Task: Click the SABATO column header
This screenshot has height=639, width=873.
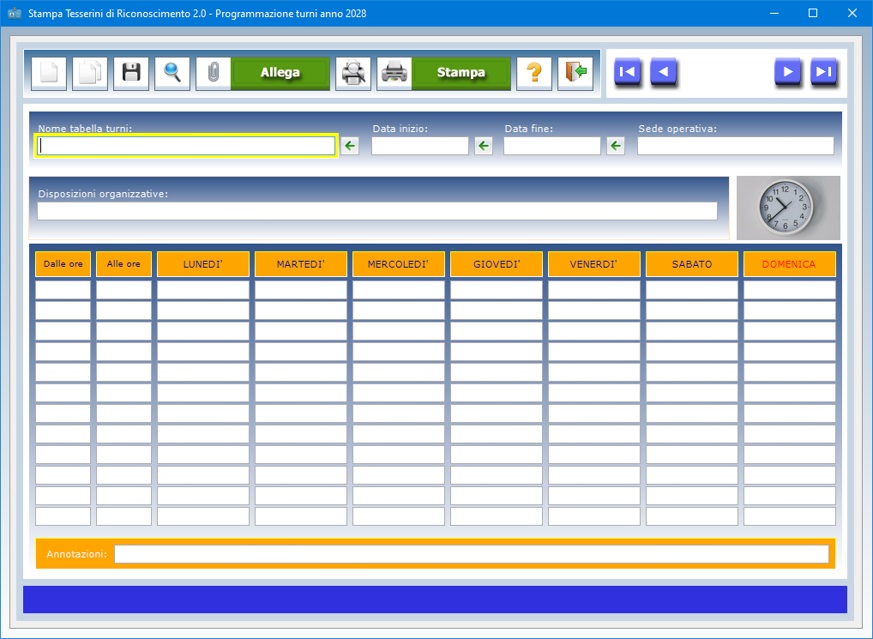Action: [x=692, y=264]
